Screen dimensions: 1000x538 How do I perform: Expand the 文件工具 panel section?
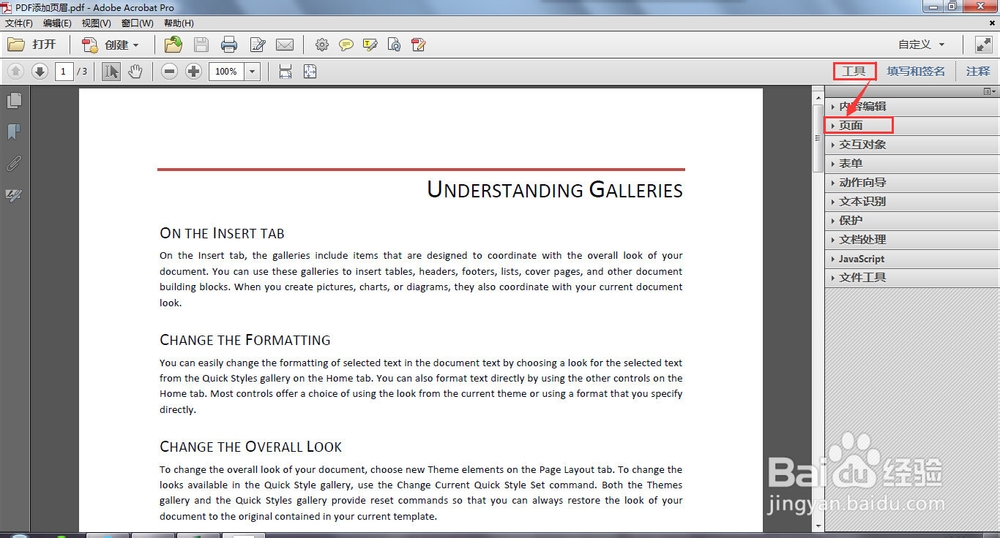click(x=912, y=277)
